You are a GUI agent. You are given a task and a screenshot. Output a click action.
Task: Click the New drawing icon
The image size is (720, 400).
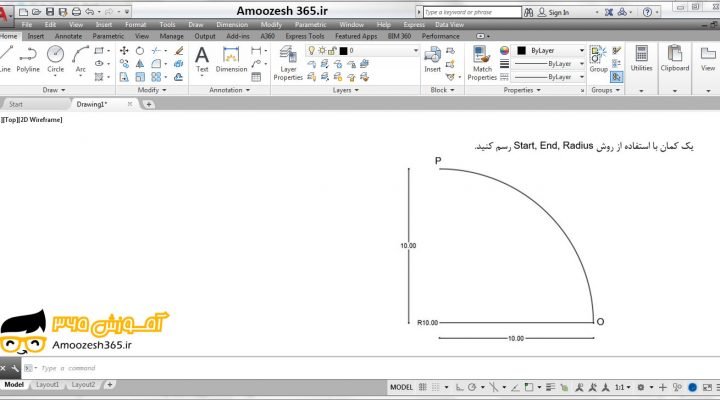coord(23,12)
